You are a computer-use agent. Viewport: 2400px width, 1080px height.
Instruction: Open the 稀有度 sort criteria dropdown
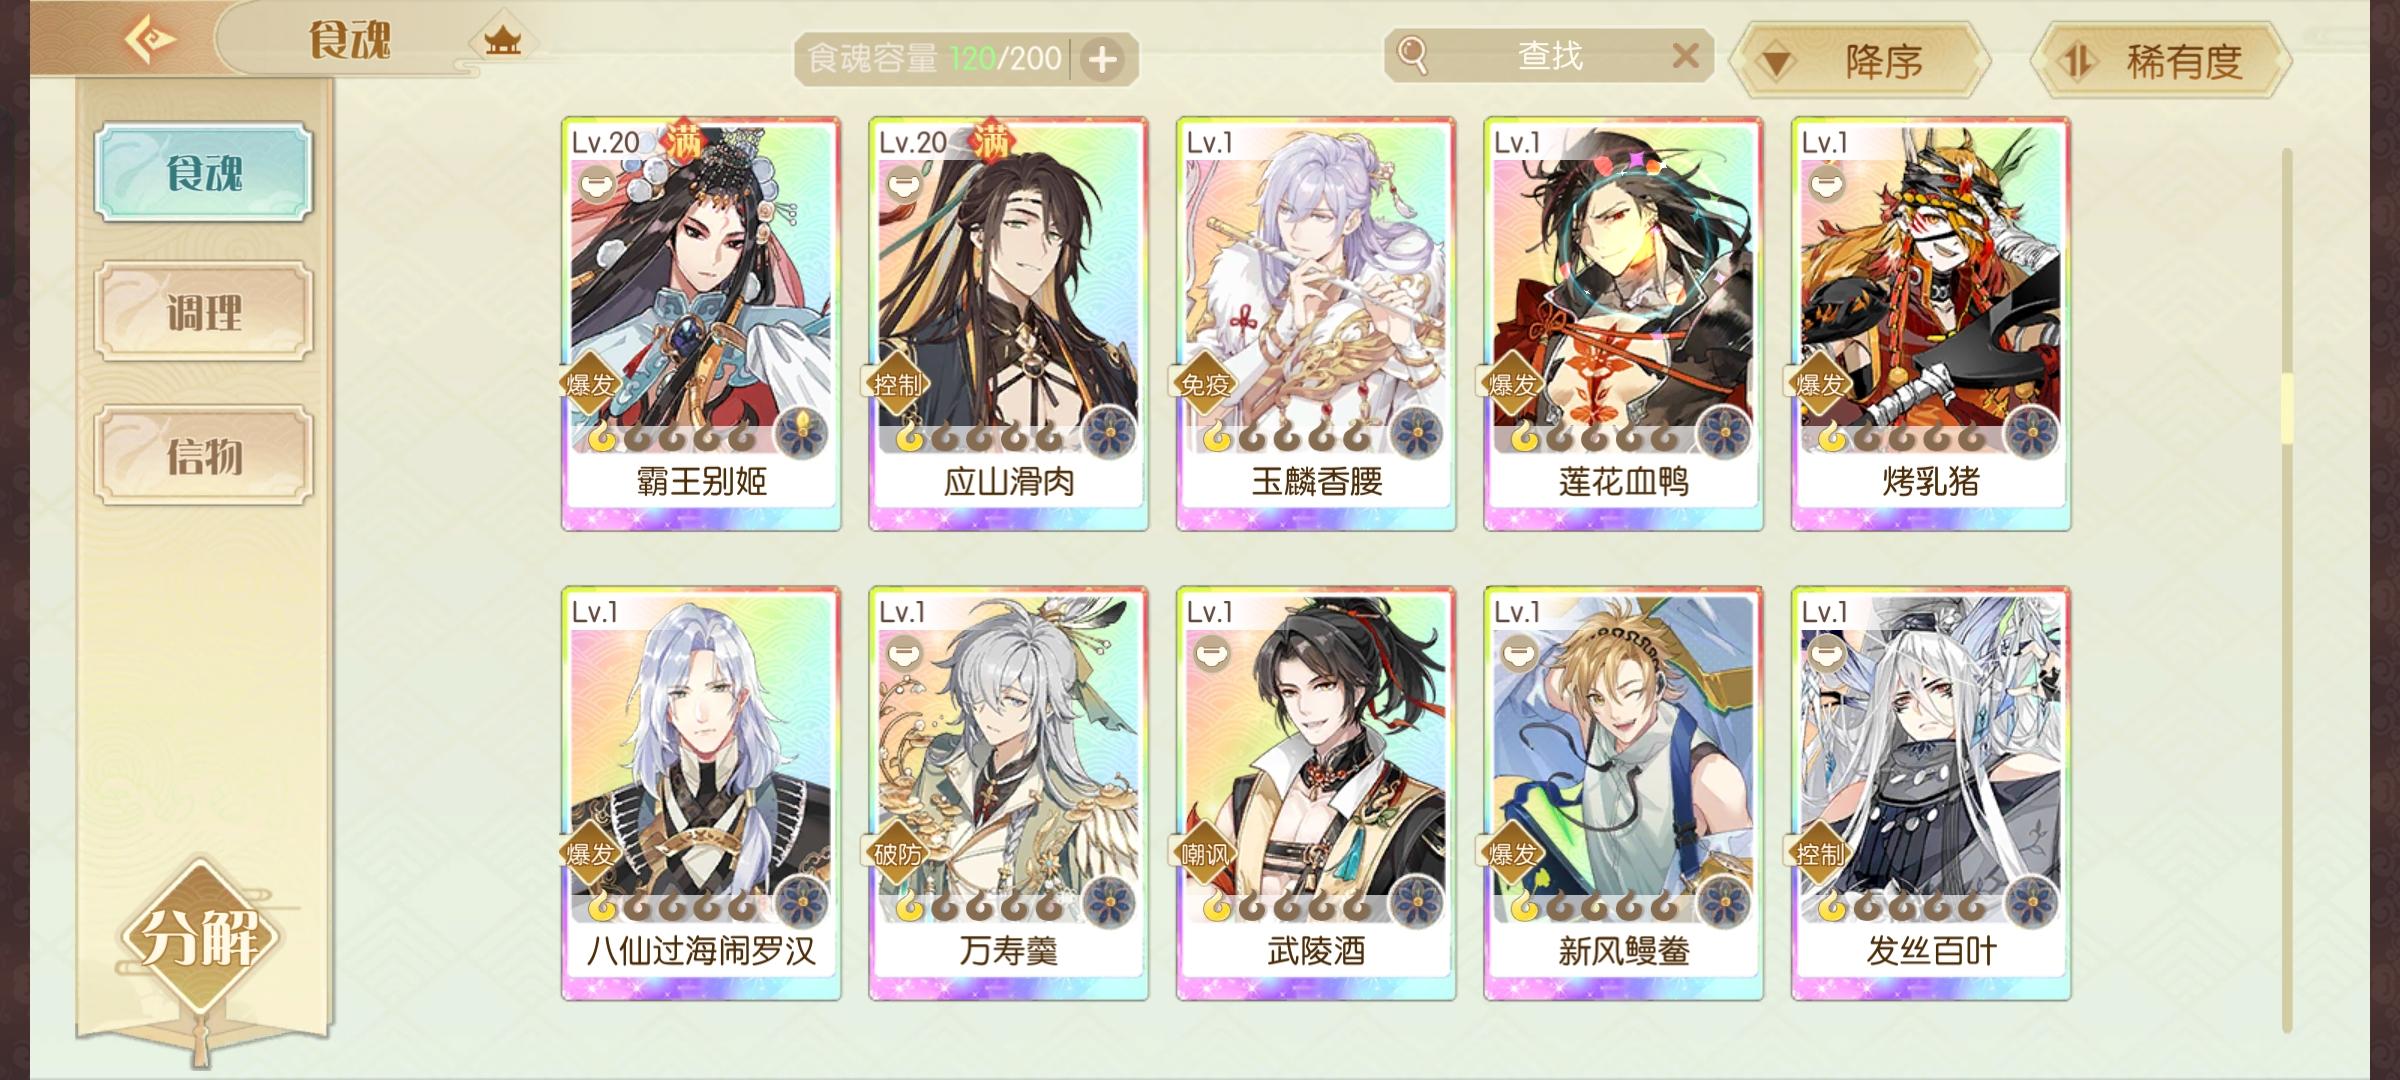tap(2160, 61)
